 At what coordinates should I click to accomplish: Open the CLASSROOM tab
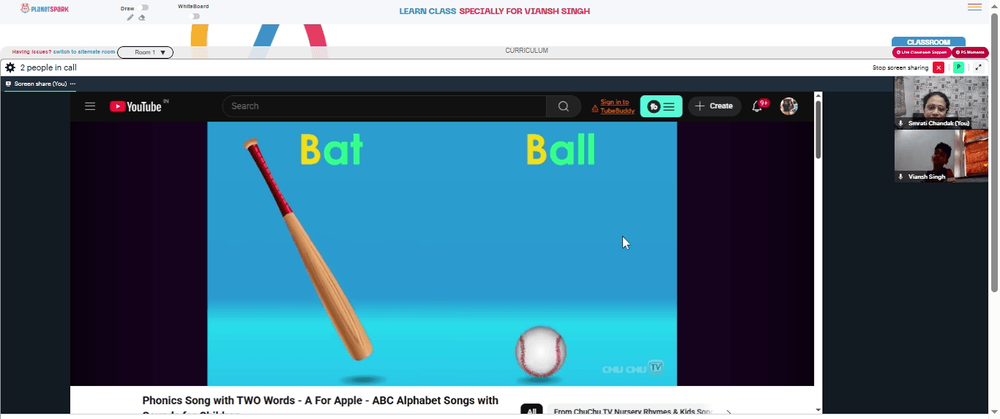click(x=928, y=42)
